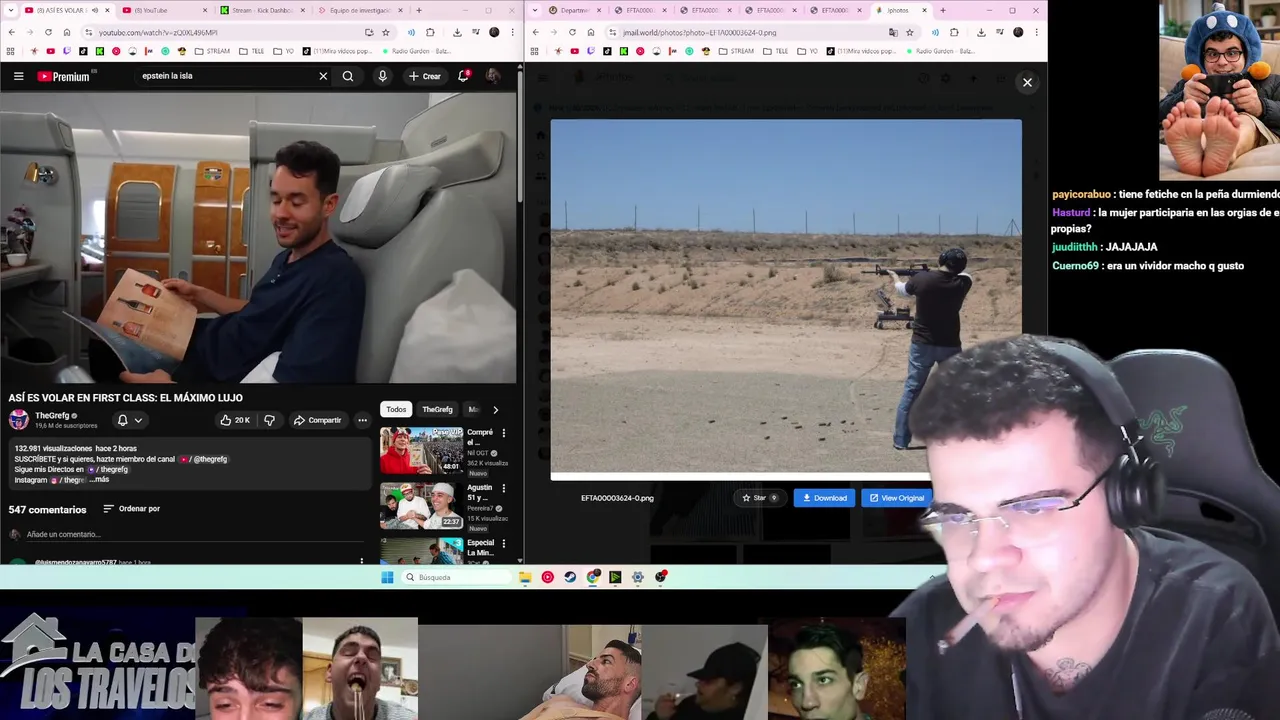Open YouTube hamburger guide menu
Screen dimensions: 1280x720
(x=18, y=76)
